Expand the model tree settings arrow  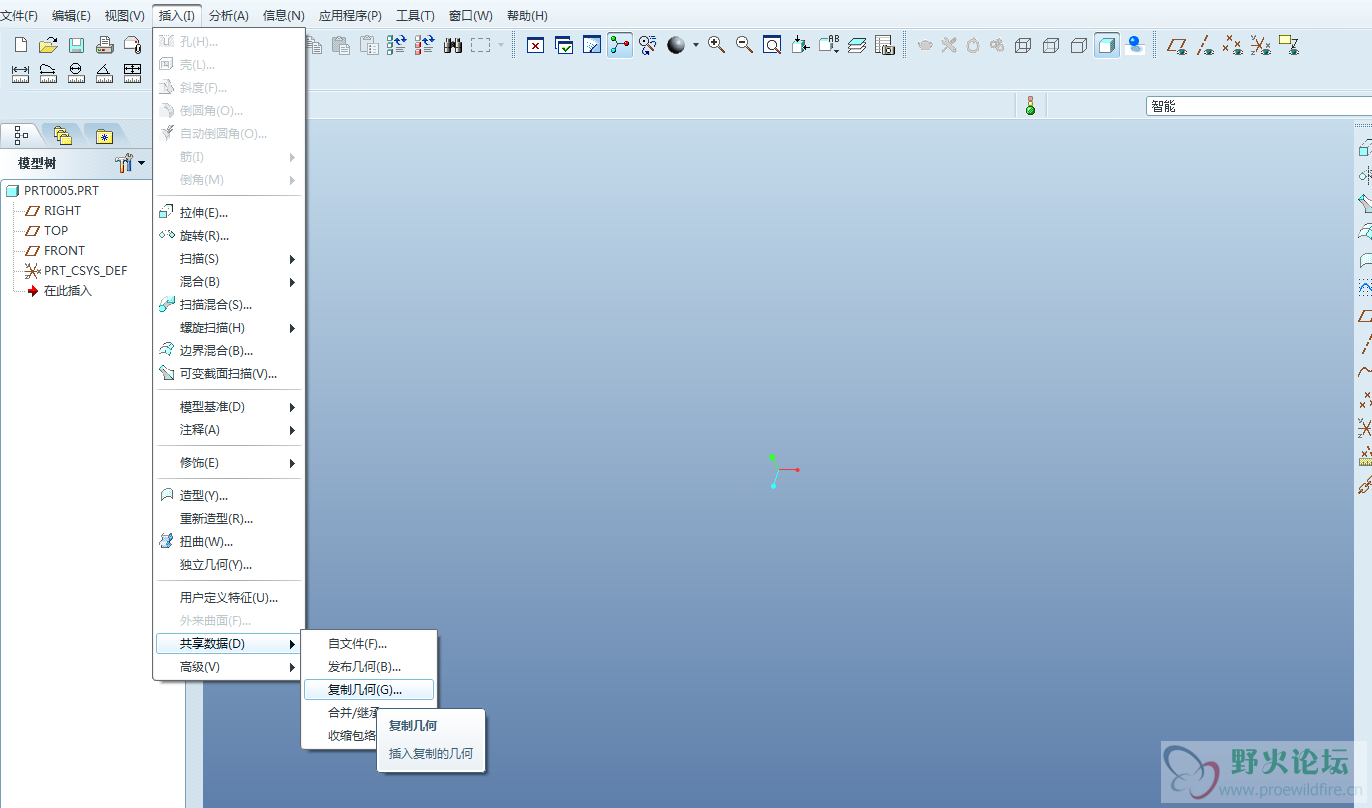pos(141,163)
